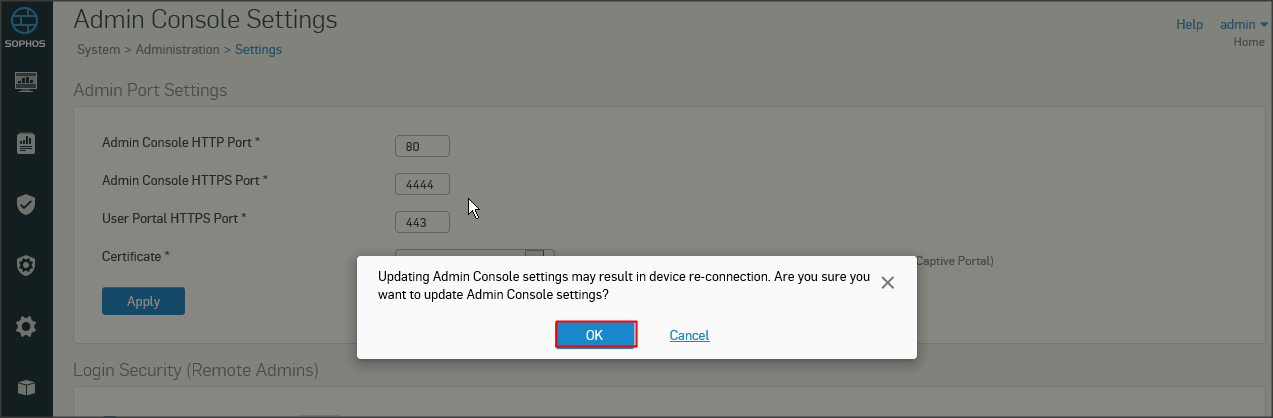
Task: Open the shield checkmark protection icon
Action: click(x=26, y=204)
